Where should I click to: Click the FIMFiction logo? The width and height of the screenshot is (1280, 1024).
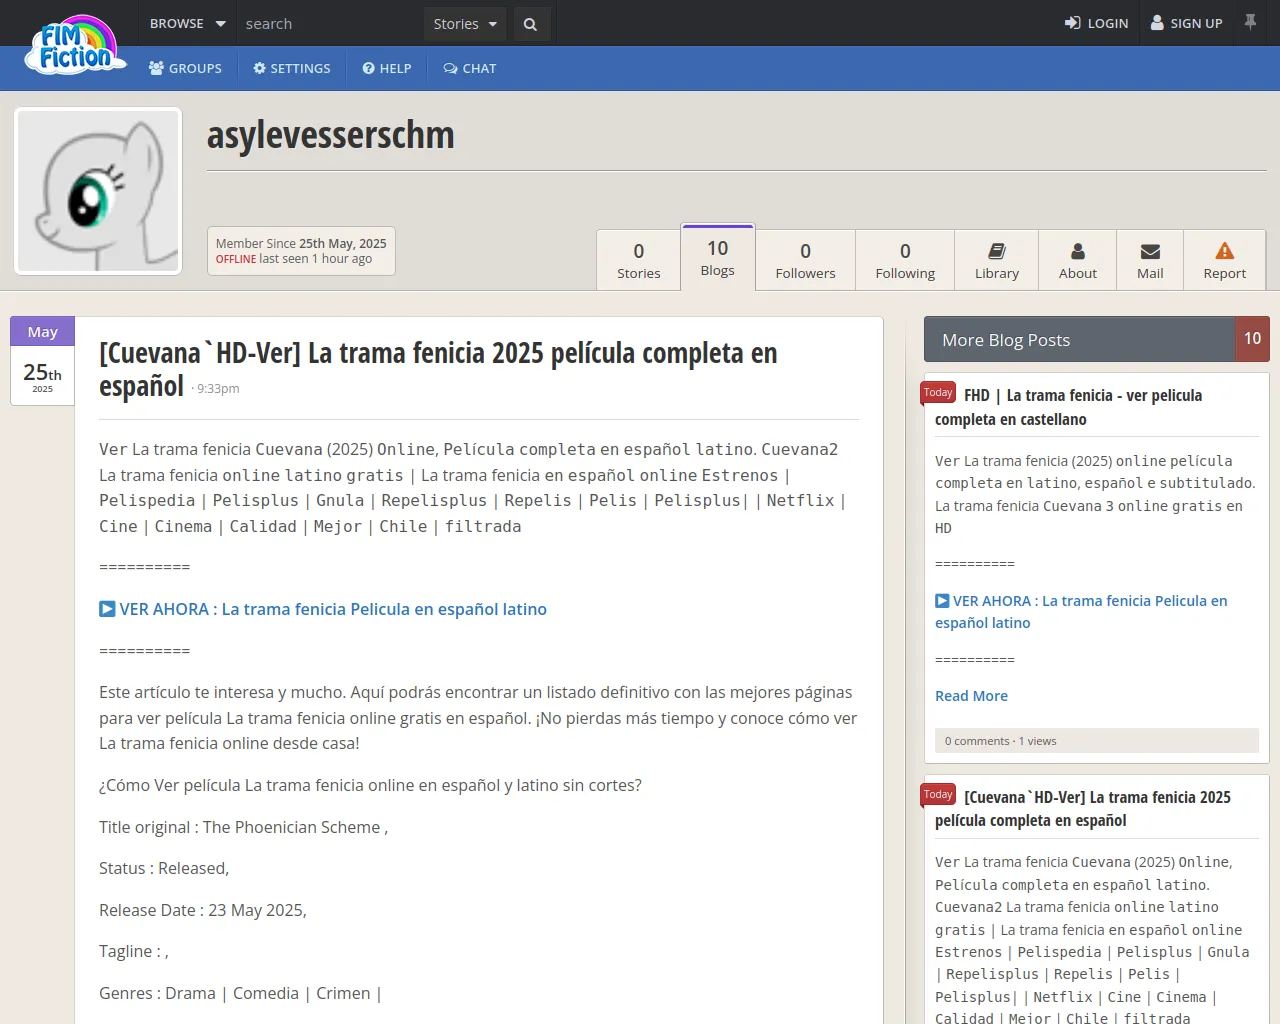pyautogui.click(x=76, y=46)
